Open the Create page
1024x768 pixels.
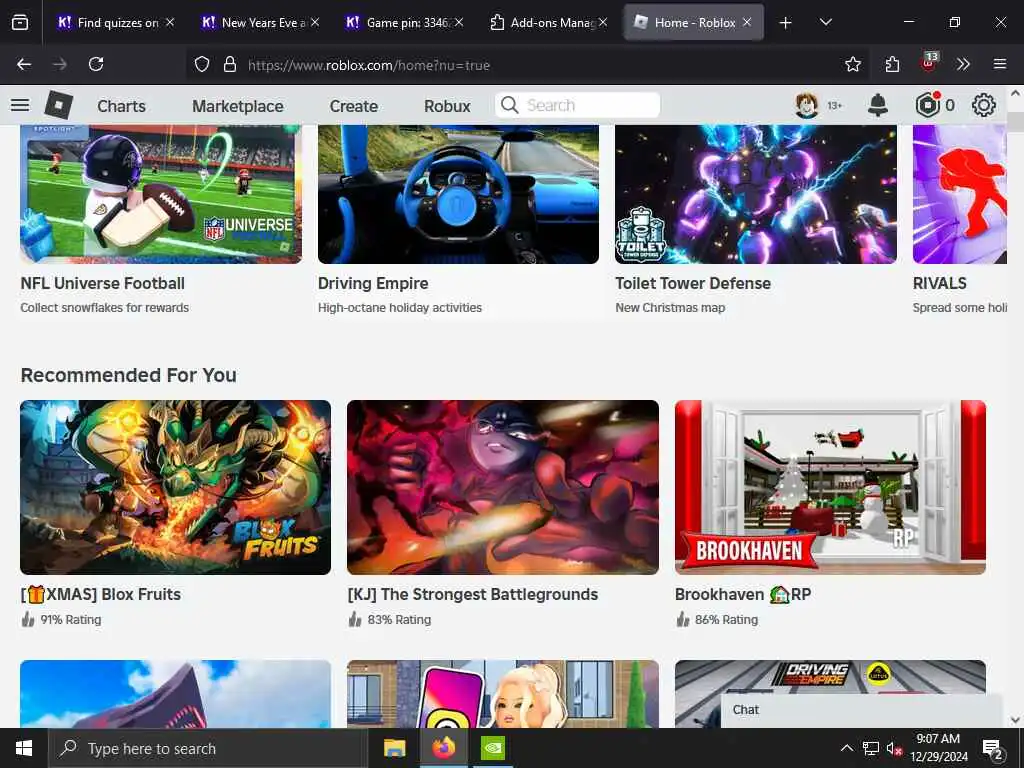(x=353, y=106)
